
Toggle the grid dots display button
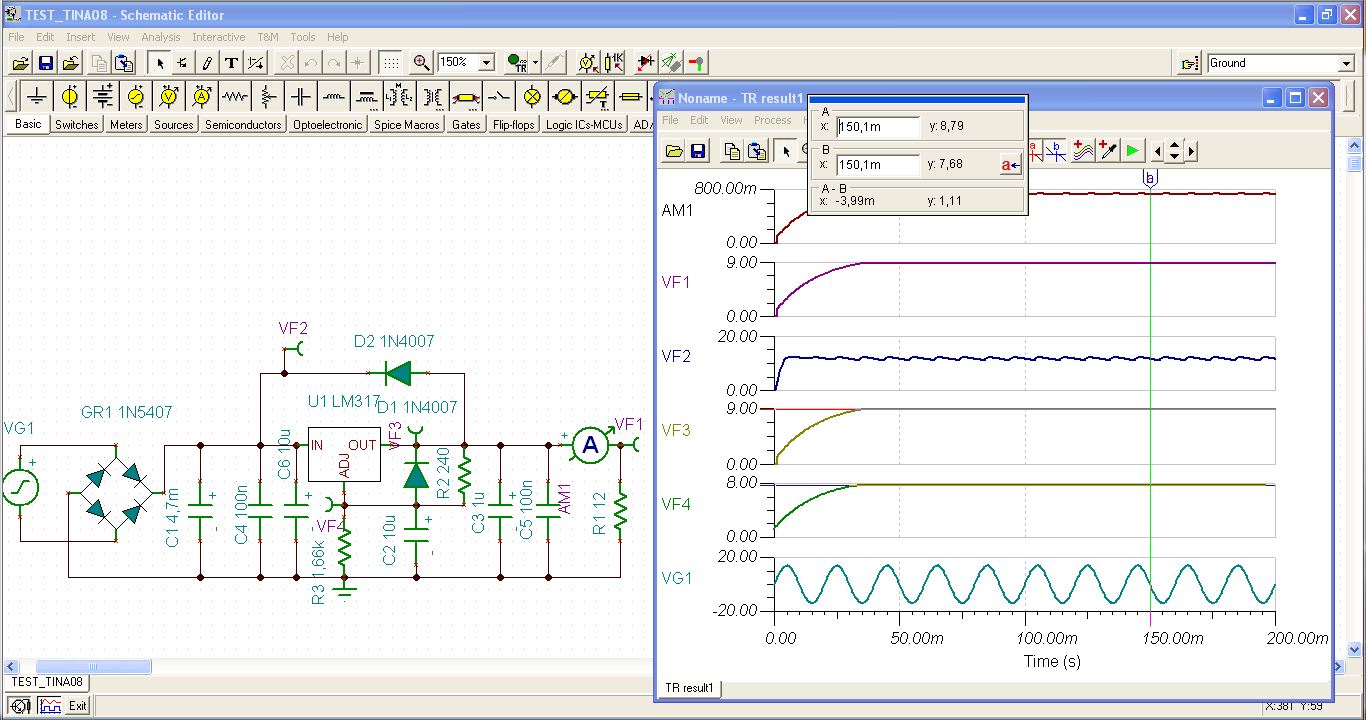[x=391, y=63]
